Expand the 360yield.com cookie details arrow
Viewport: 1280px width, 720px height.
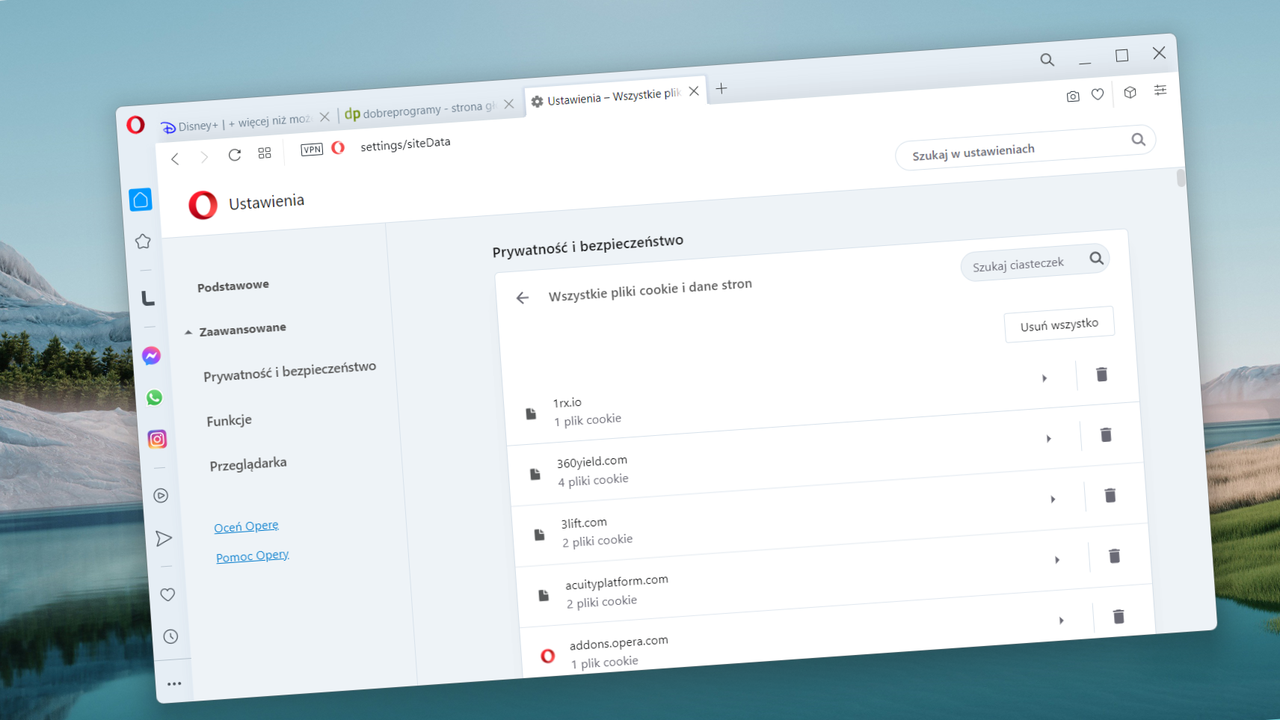(x=1048, y=438)
